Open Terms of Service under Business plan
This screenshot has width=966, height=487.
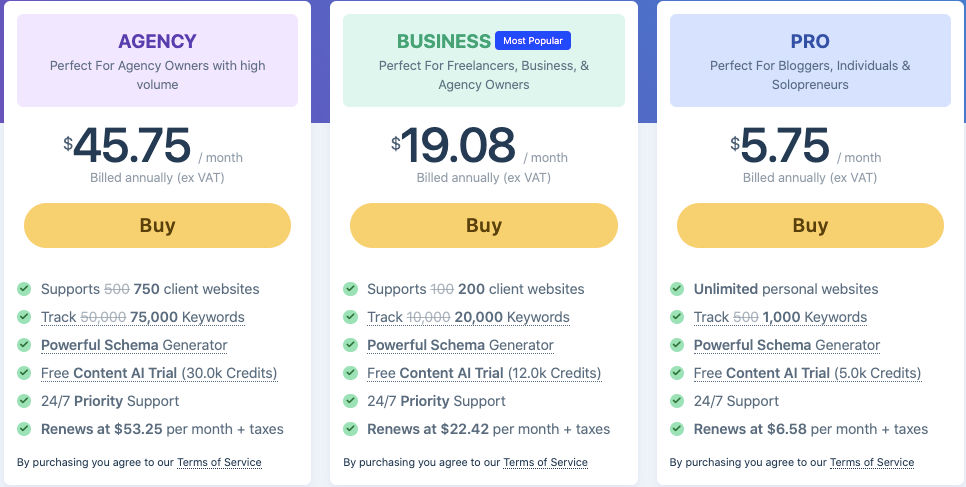click(x=545, y=462)
